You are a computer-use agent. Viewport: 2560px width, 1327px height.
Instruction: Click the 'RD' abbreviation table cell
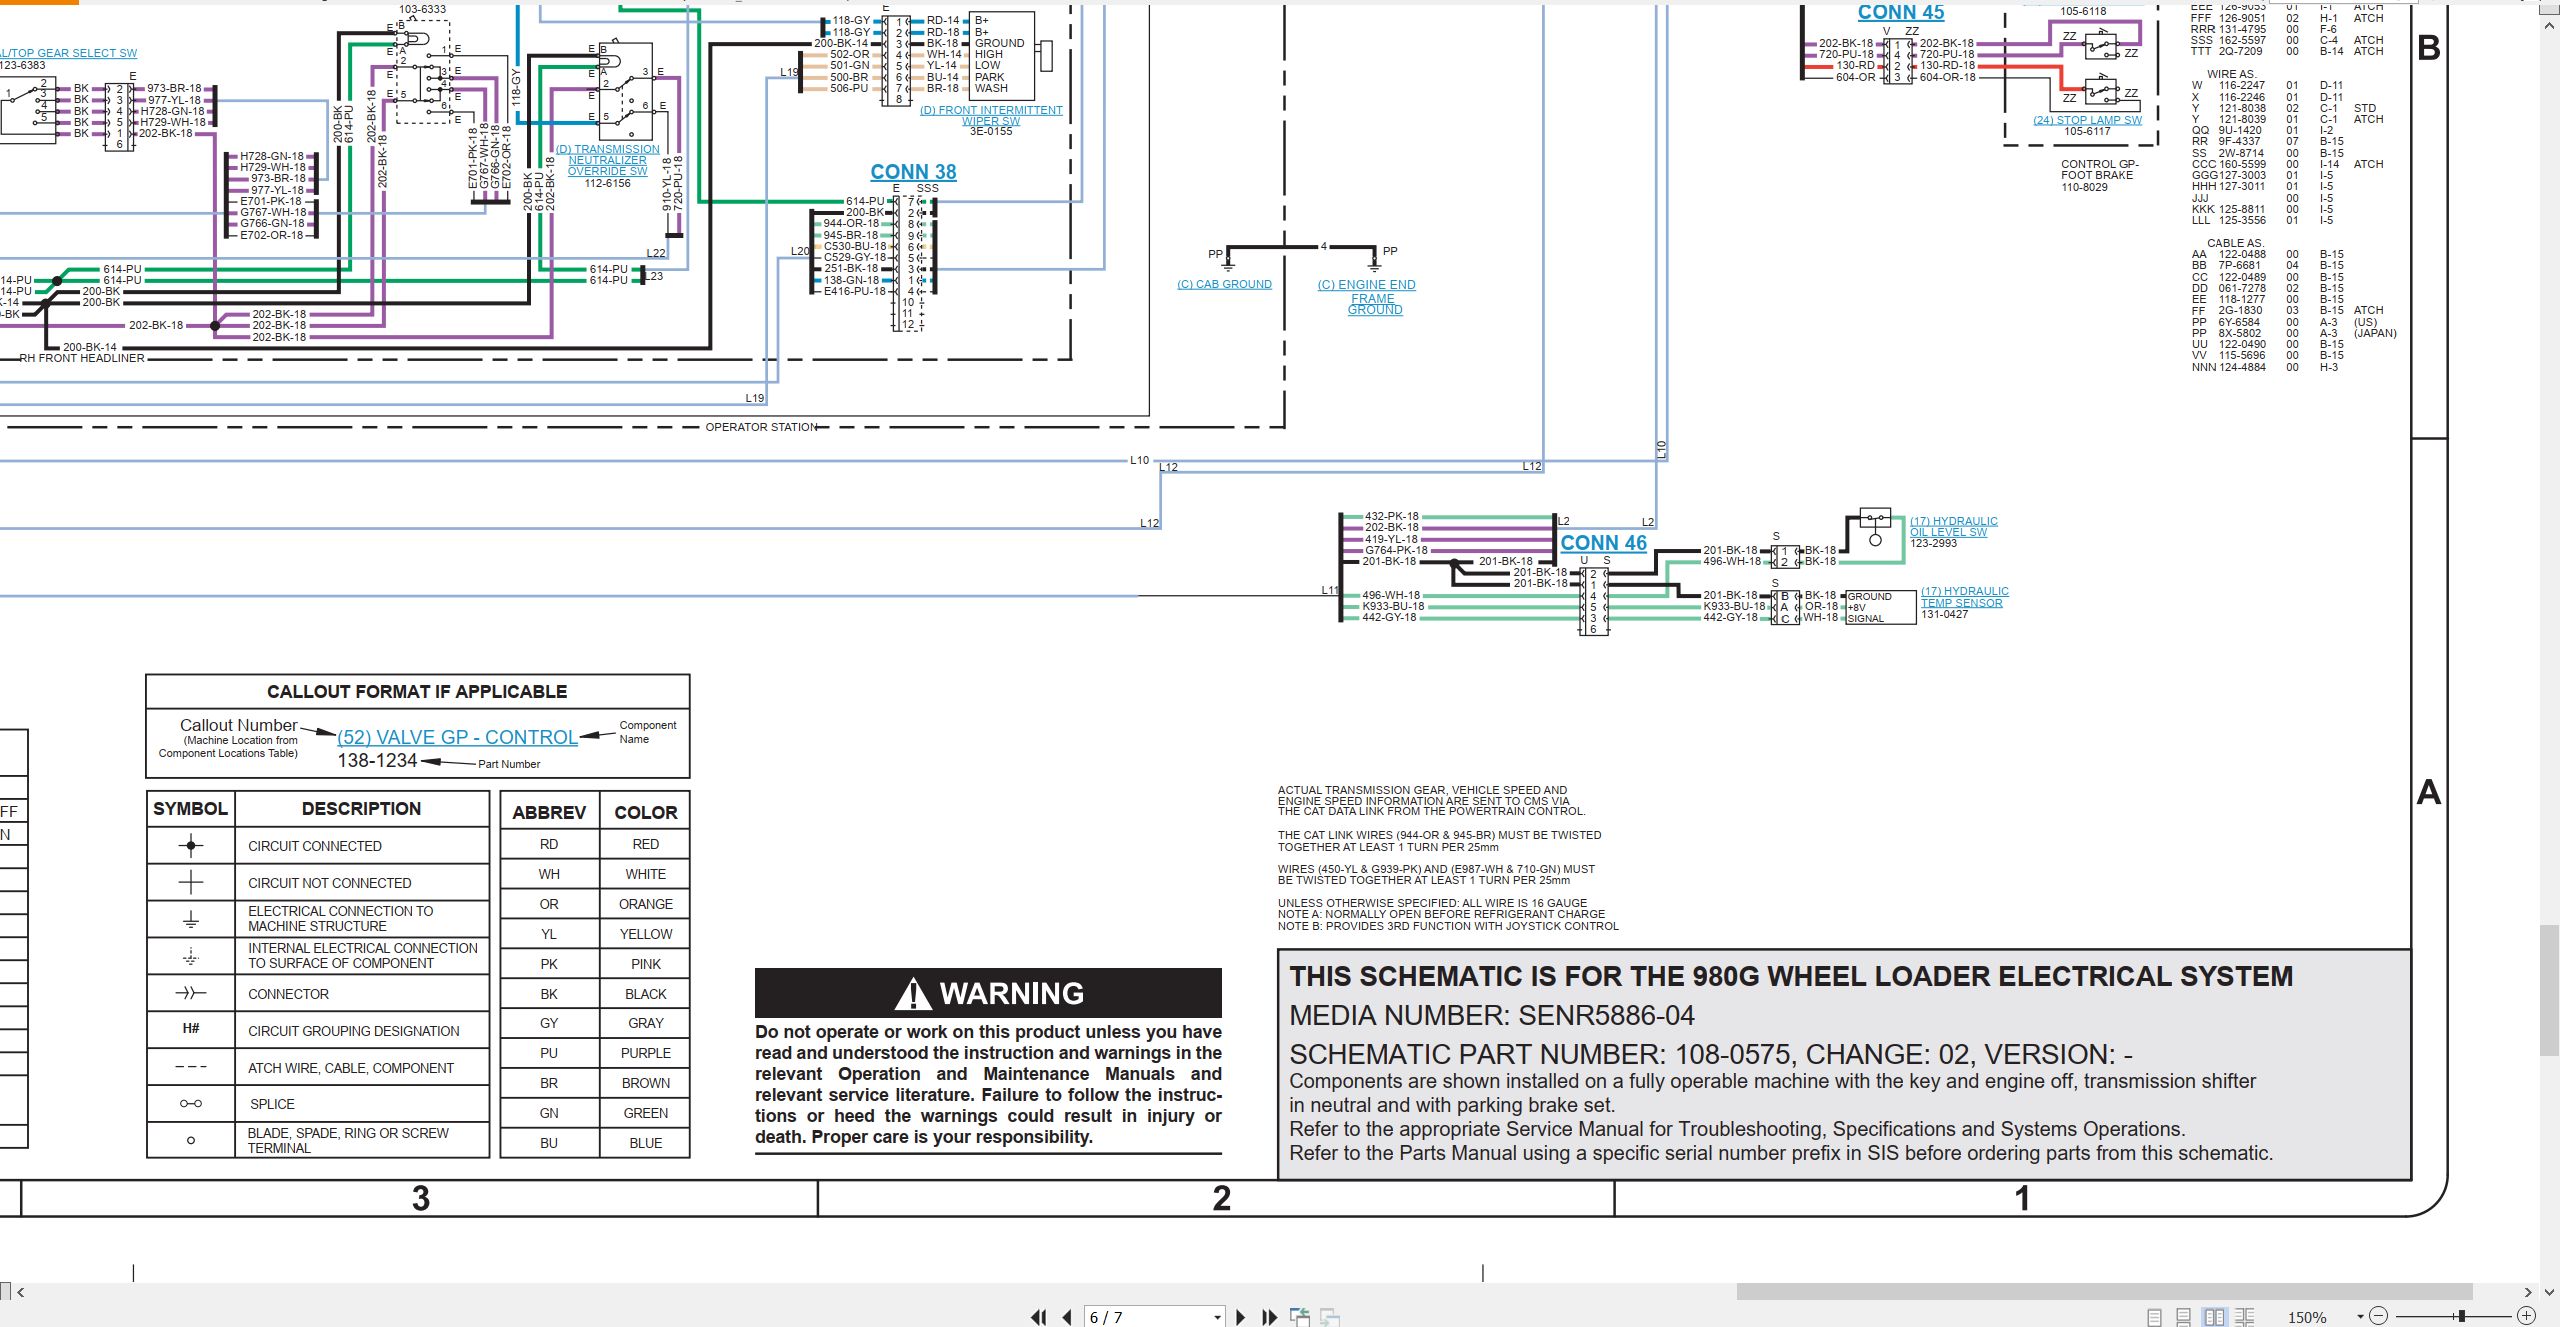coord(549,844)
